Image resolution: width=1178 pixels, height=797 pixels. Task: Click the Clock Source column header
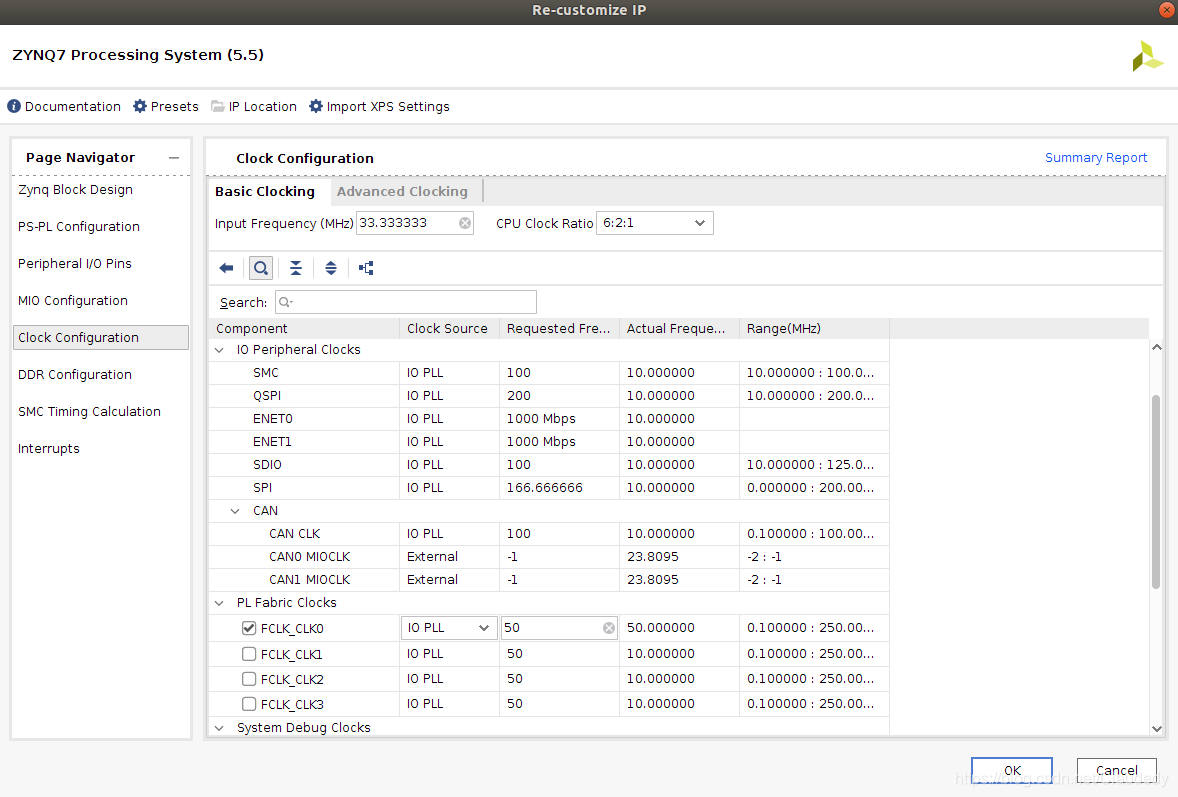(449, 328)
